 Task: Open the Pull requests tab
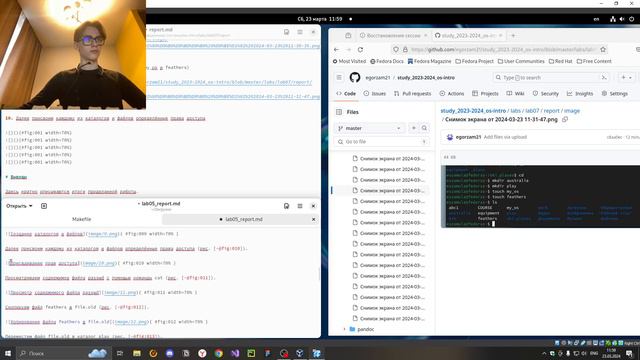tap(412, 93)
